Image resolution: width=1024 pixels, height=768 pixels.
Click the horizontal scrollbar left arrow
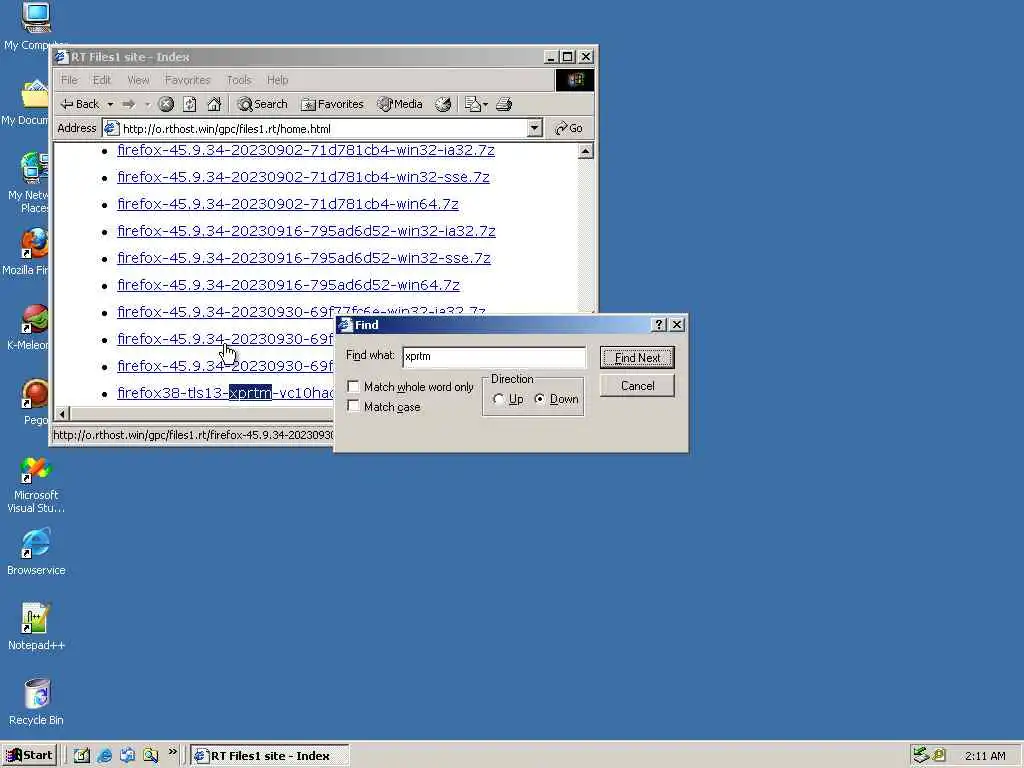pyautogui.click(x=63, y=413)
